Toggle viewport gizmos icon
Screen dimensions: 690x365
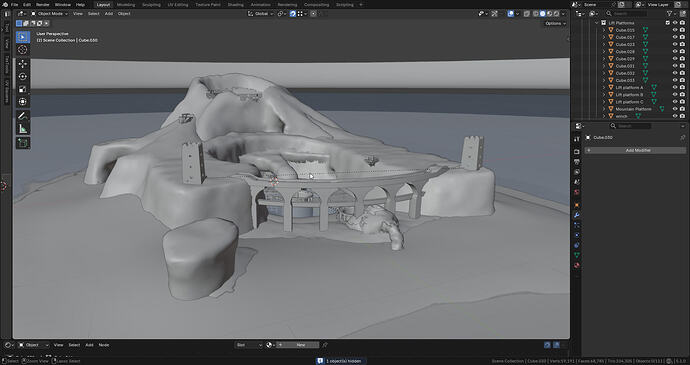(495, 14)
